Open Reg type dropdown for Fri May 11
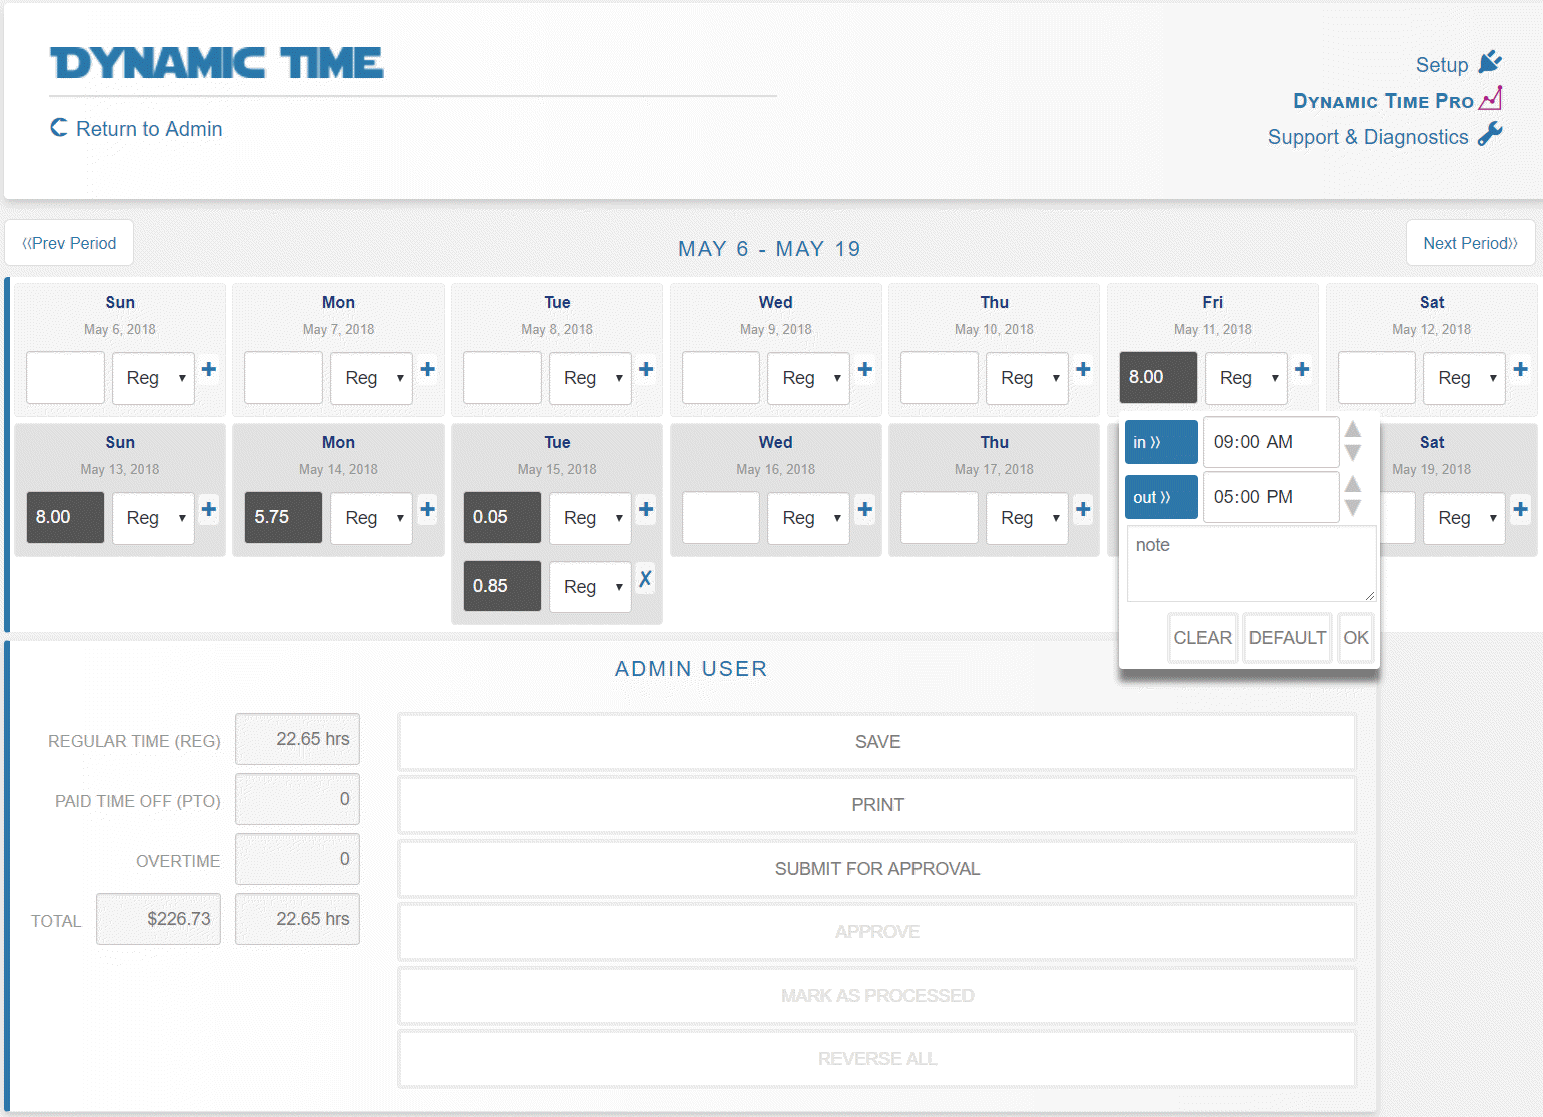The height and width of the screenshot is (1117, 1543). pyautogui.click(x=1246, y=378)
